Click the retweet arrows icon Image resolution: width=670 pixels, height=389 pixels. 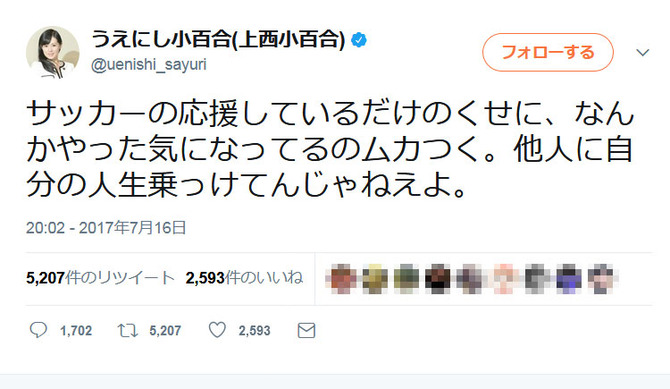pyautogui.click(x=127, y=330)
